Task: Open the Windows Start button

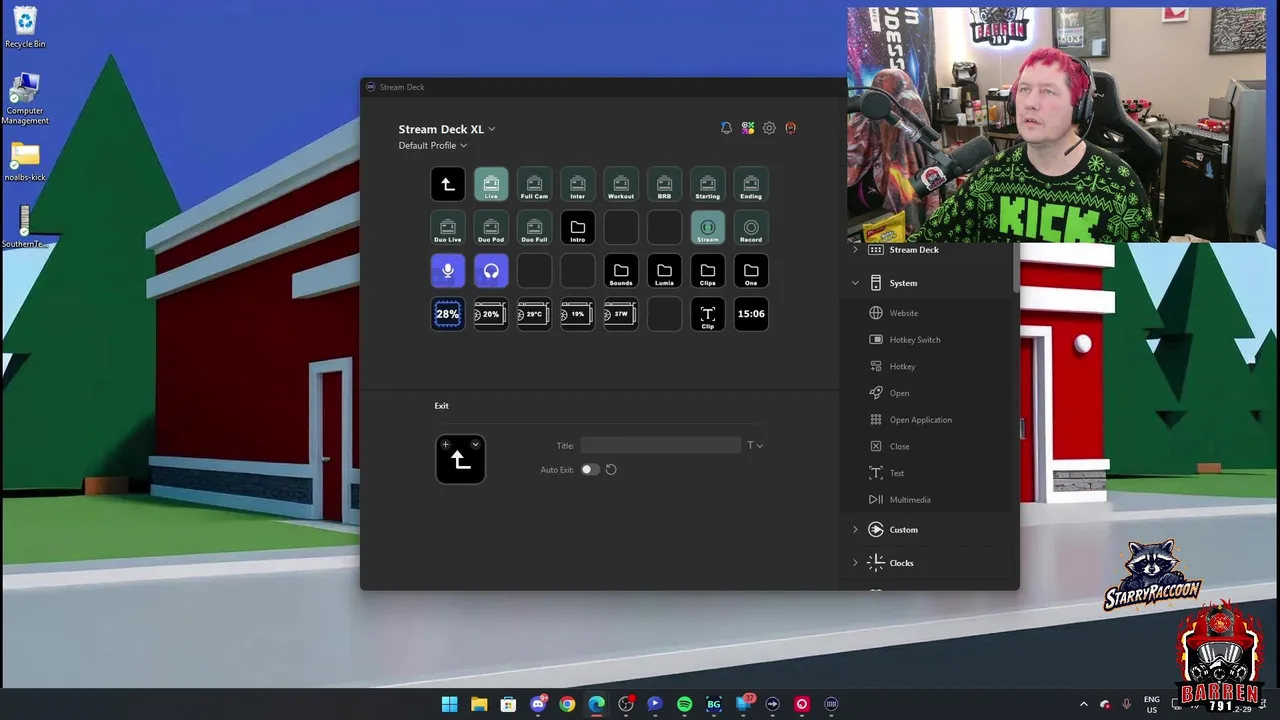Action: click(x=450, y=704)
